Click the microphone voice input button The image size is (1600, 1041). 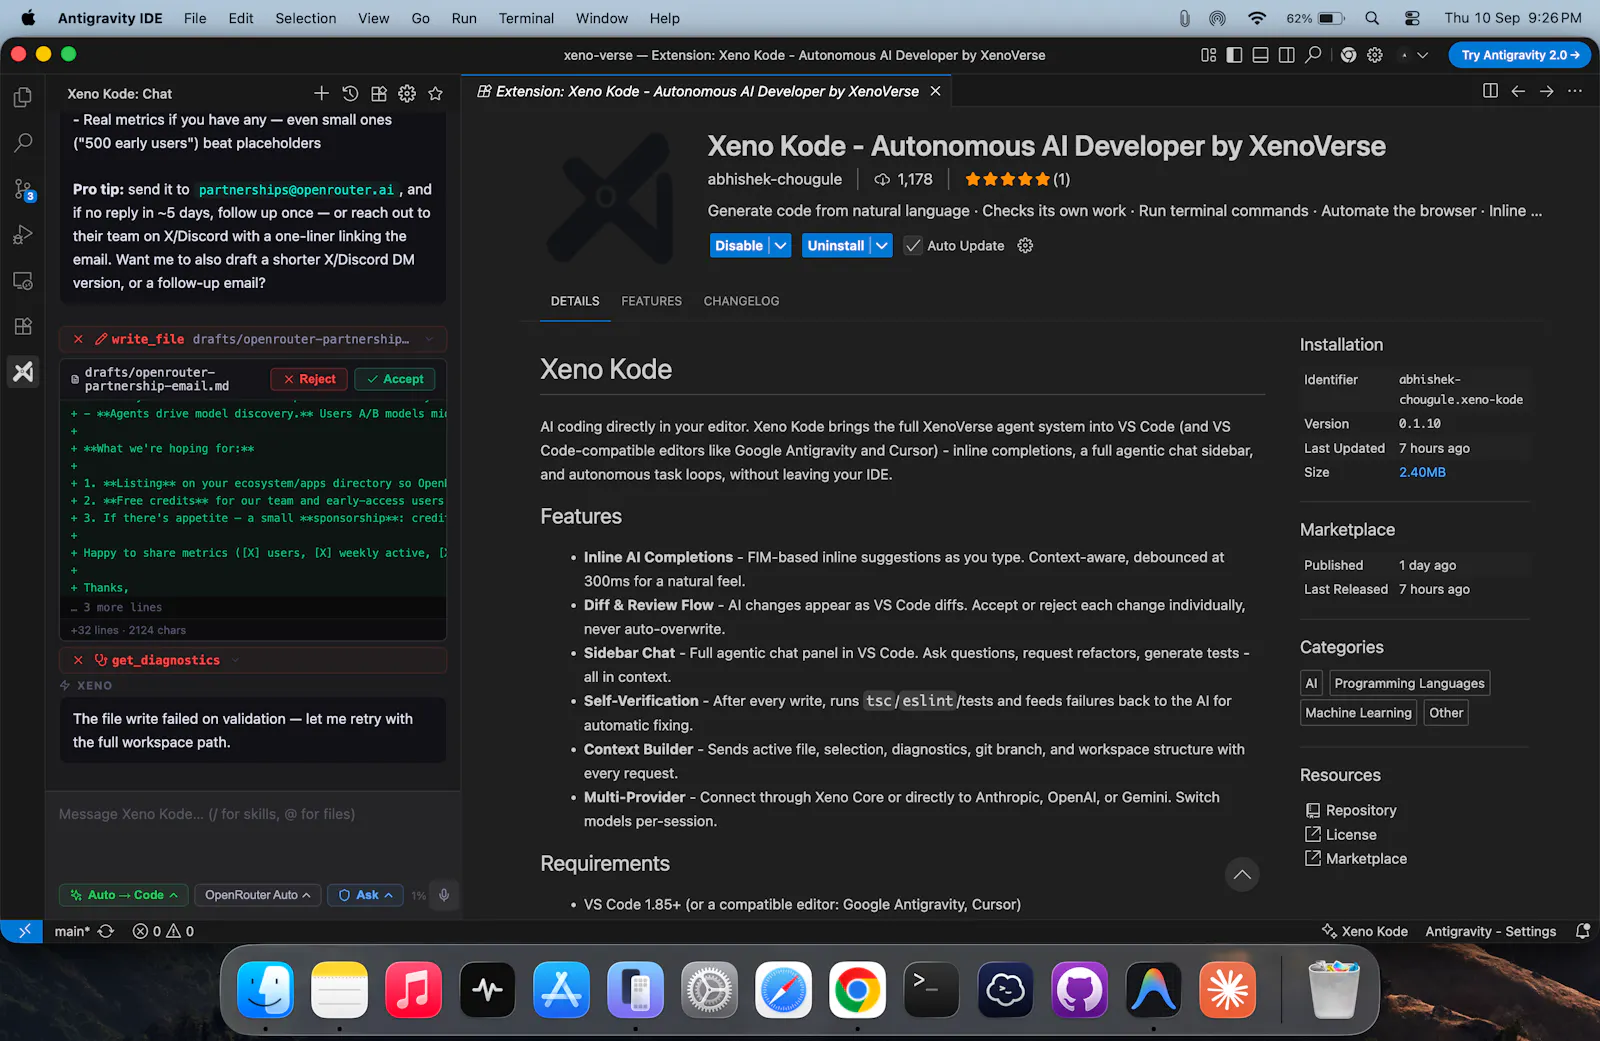444,895
